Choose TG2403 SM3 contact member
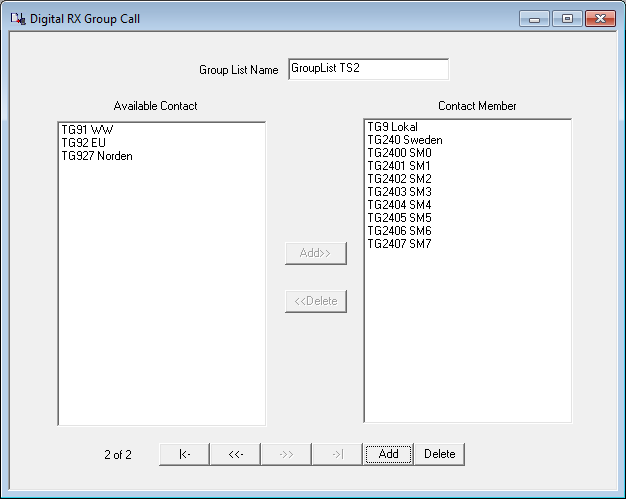This screenshot has width=626, height=499. point(399,192)
